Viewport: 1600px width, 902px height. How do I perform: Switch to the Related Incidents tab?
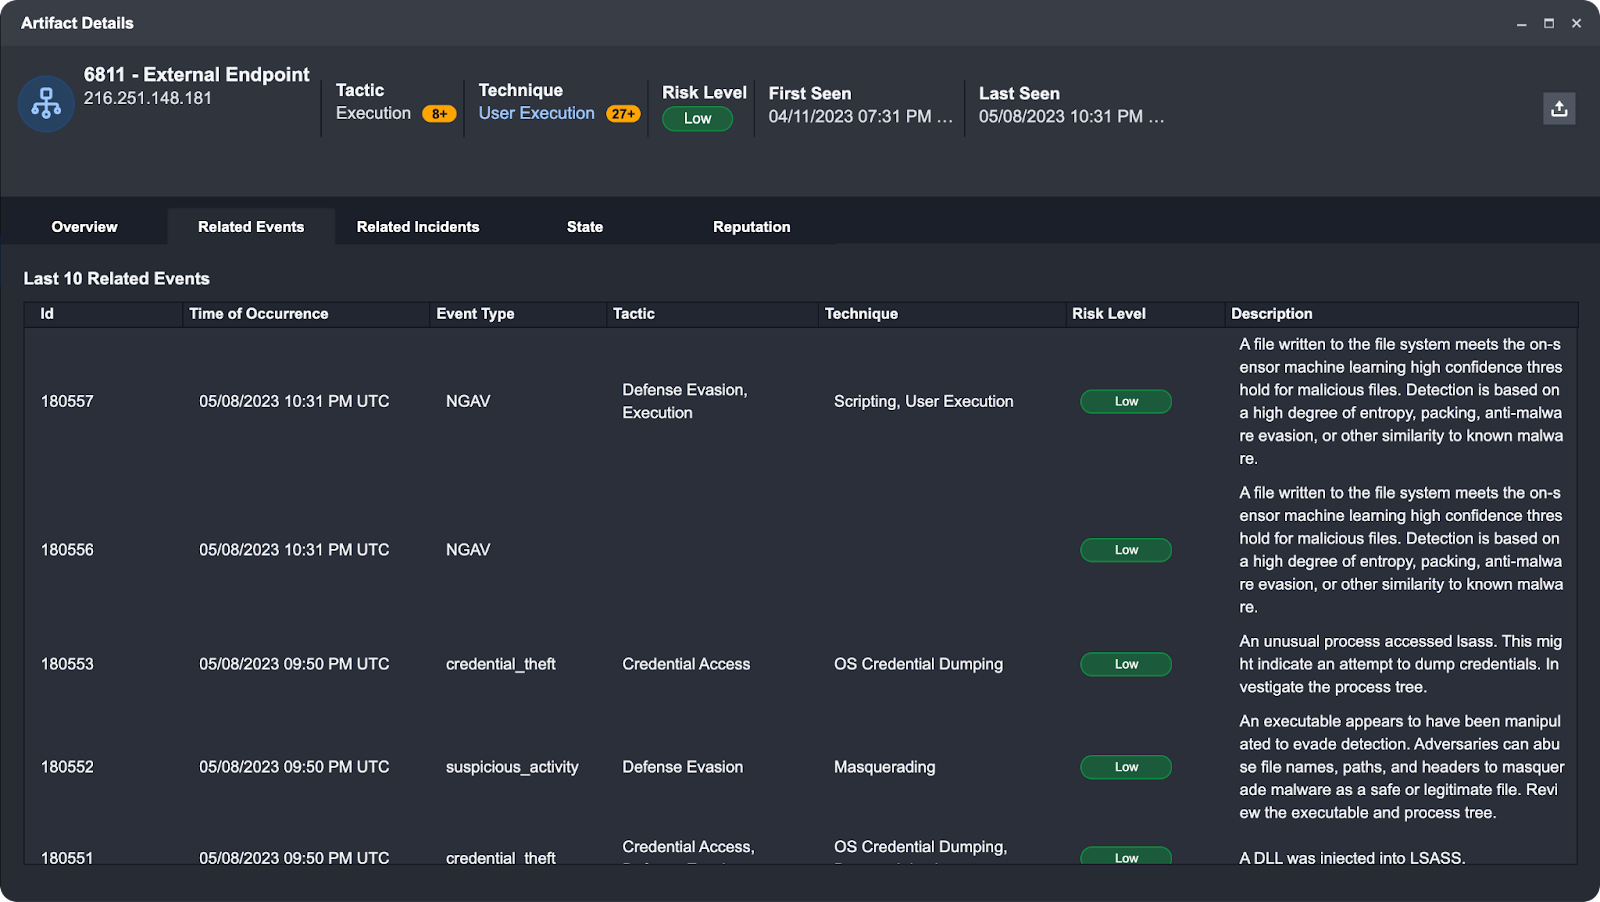[418, 227]
